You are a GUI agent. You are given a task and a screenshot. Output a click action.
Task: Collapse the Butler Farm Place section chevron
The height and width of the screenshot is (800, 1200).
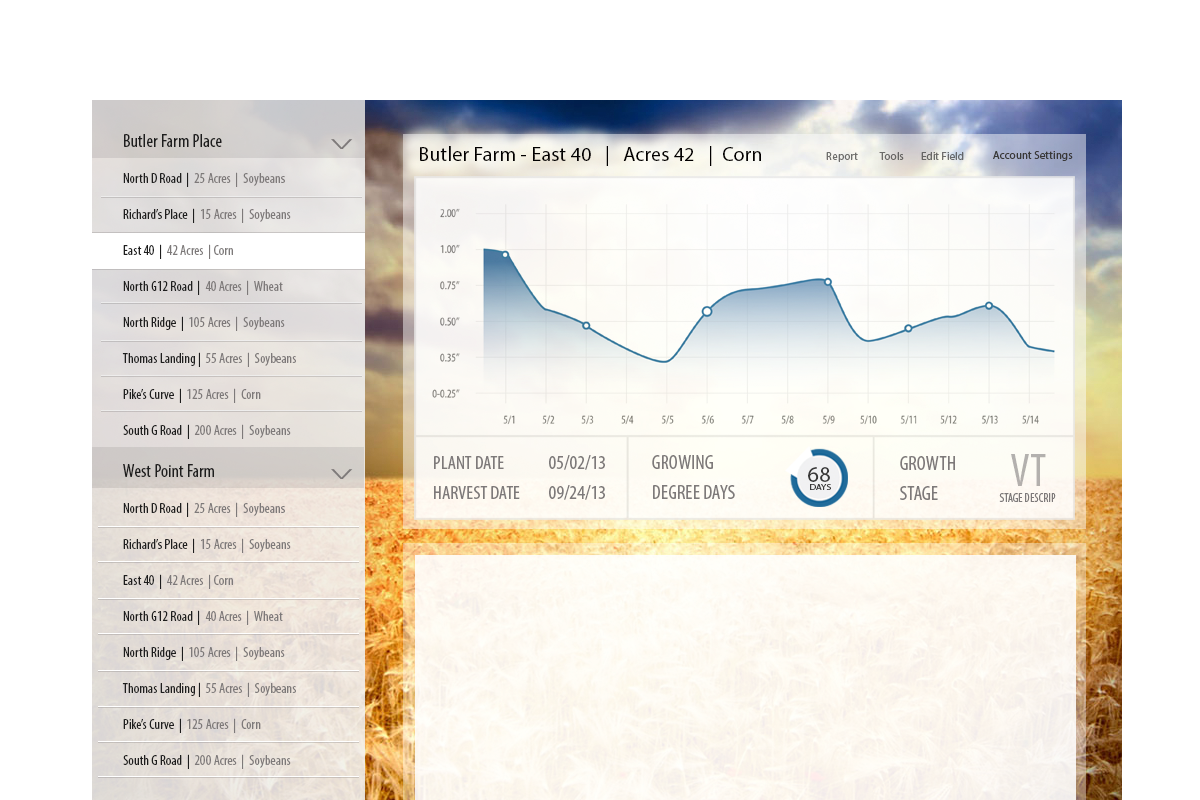click(341, 144)
